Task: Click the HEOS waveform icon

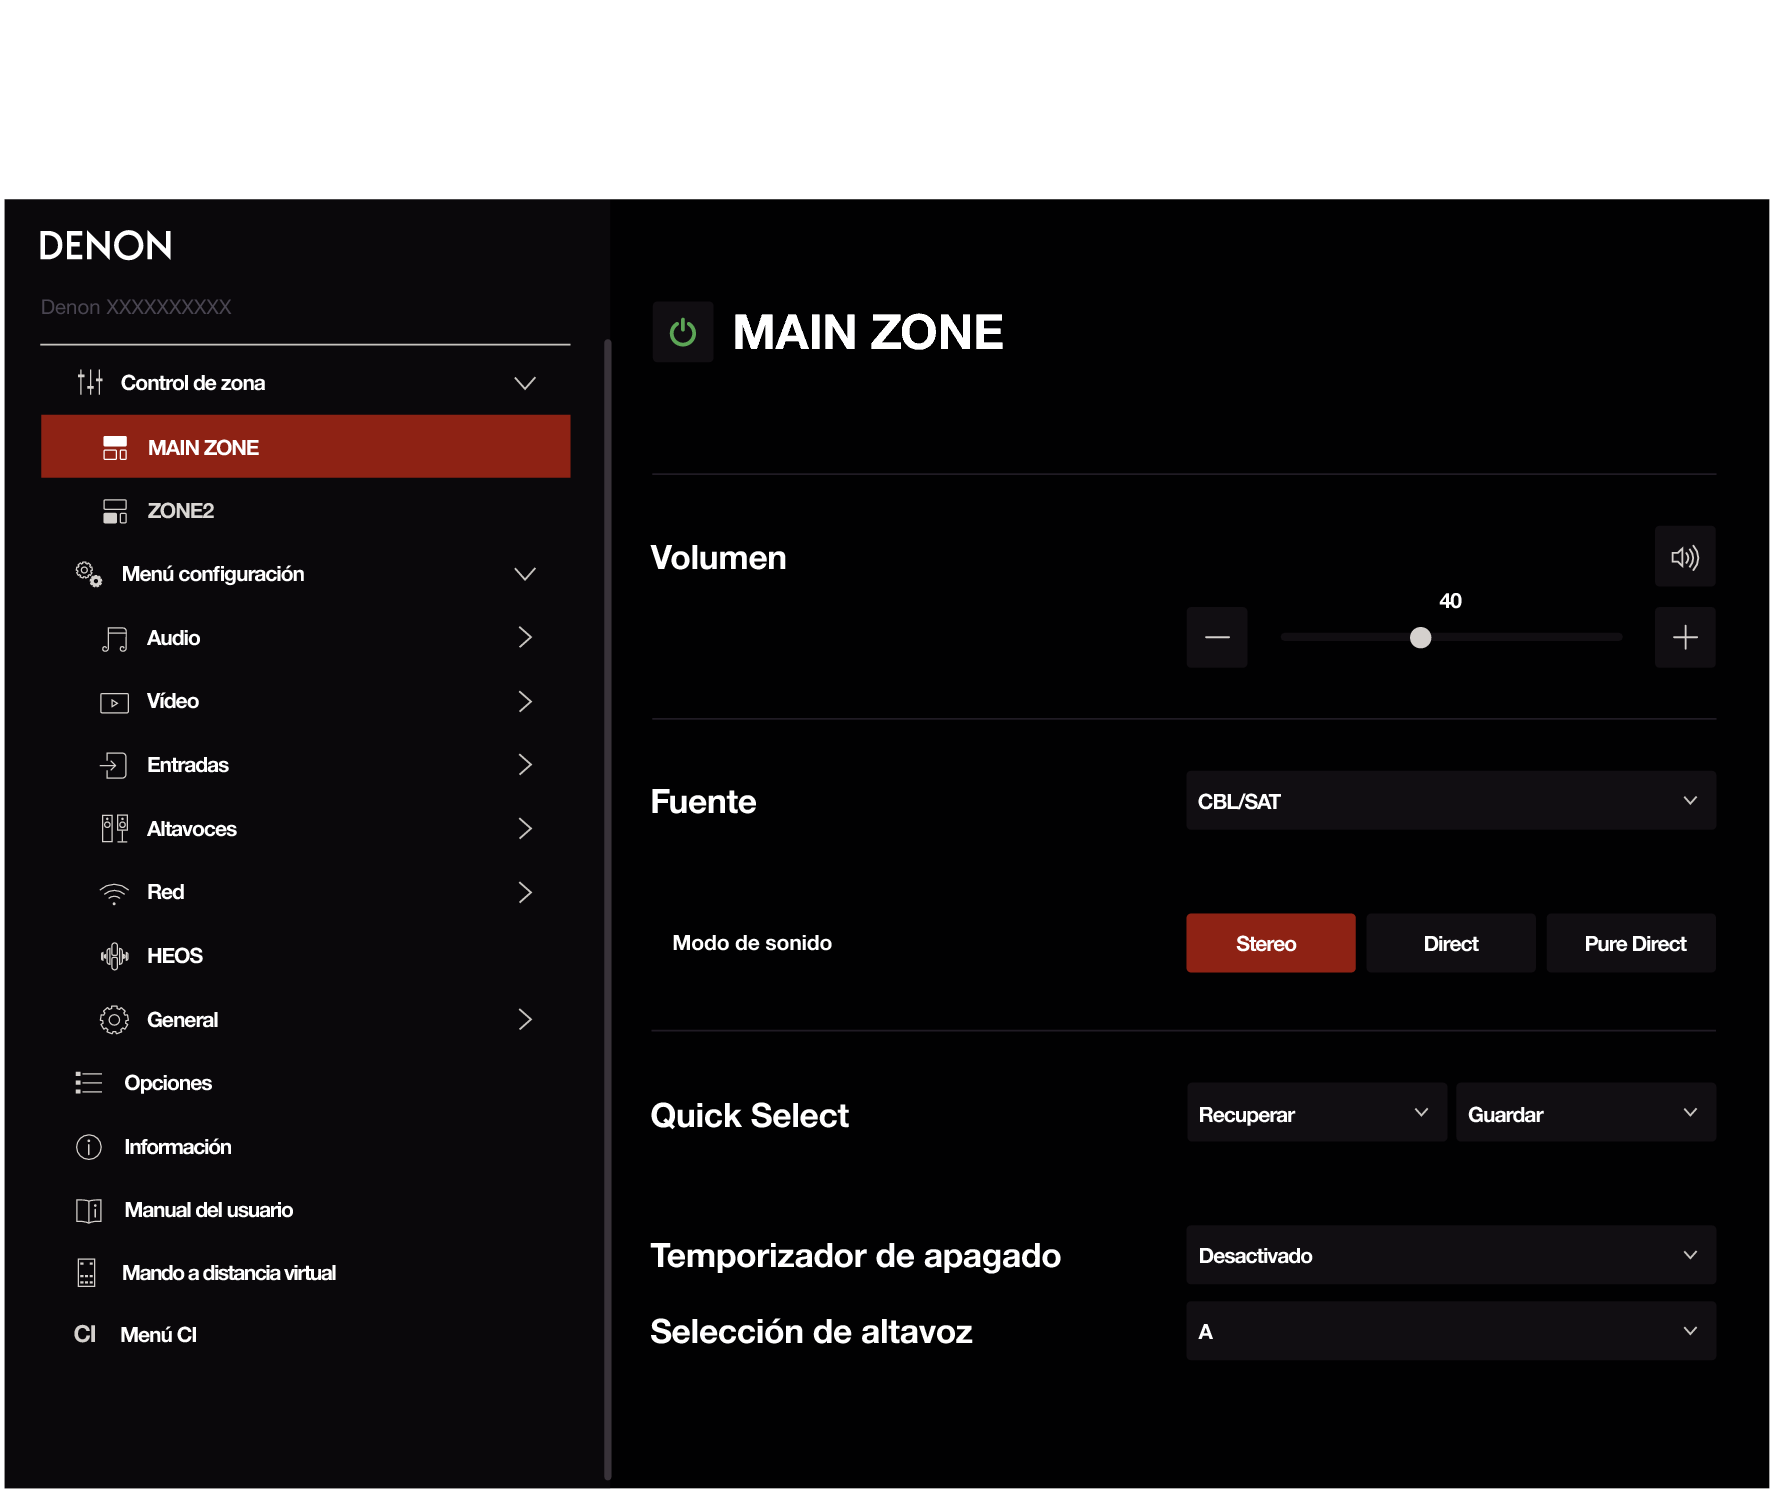Action: tap(115, 956)
